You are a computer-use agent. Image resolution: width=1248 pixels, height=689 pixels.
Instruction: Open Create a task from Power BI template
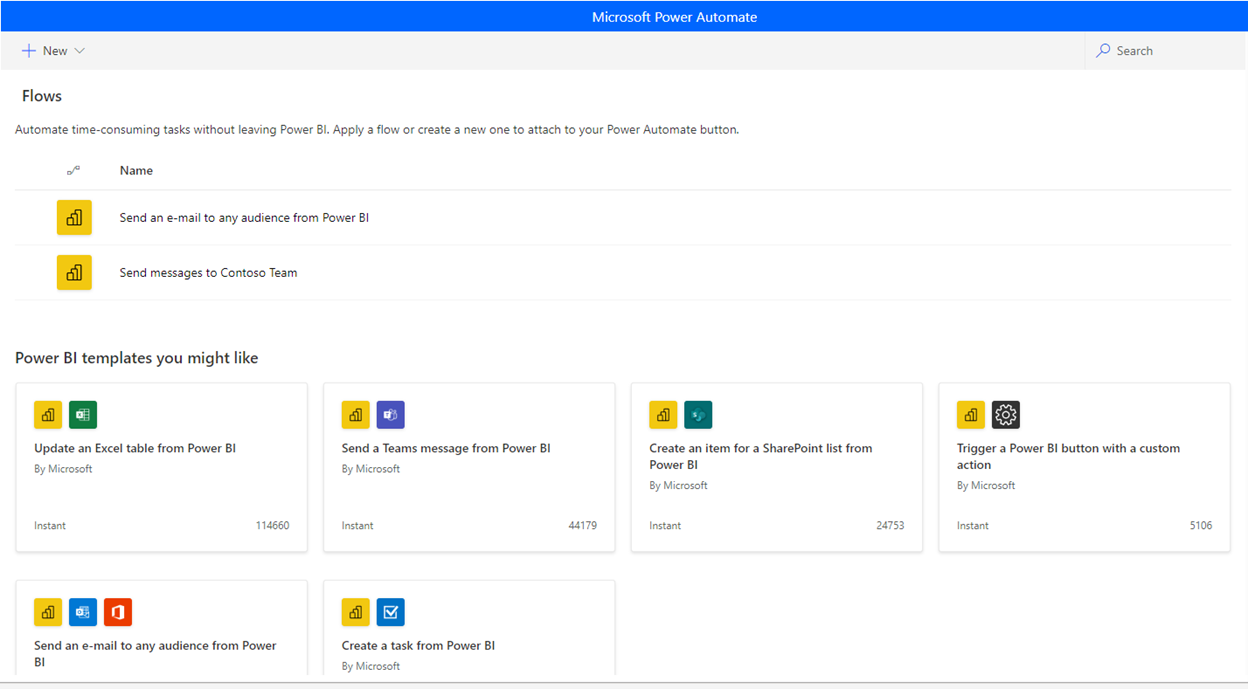point(418,645)
